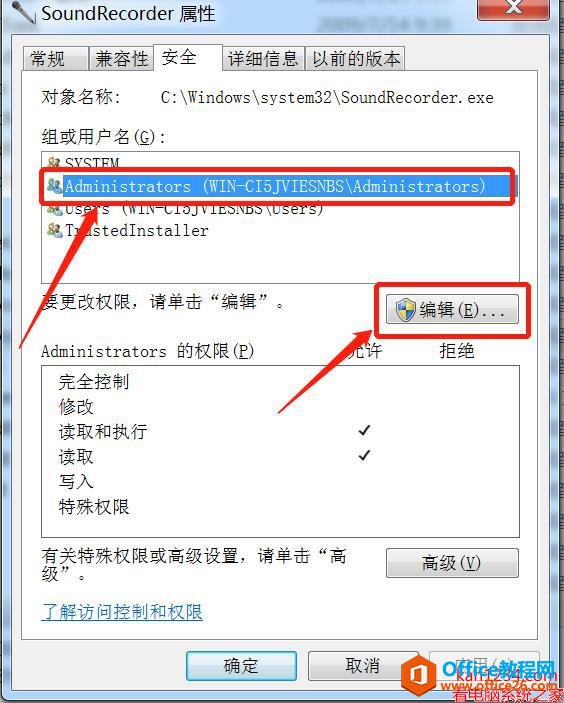The height and width of the screenshot is (703, 564).
Task: Open the 了解访问控制和权限 link
Action: click(122, 612)
